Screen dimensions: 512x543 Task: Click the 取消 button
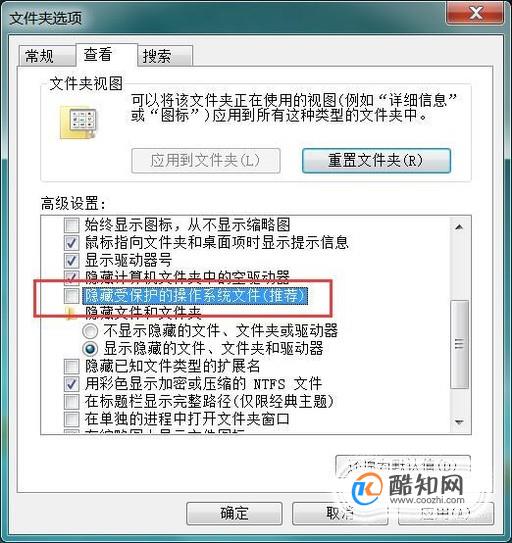click(x=340, y=513)
